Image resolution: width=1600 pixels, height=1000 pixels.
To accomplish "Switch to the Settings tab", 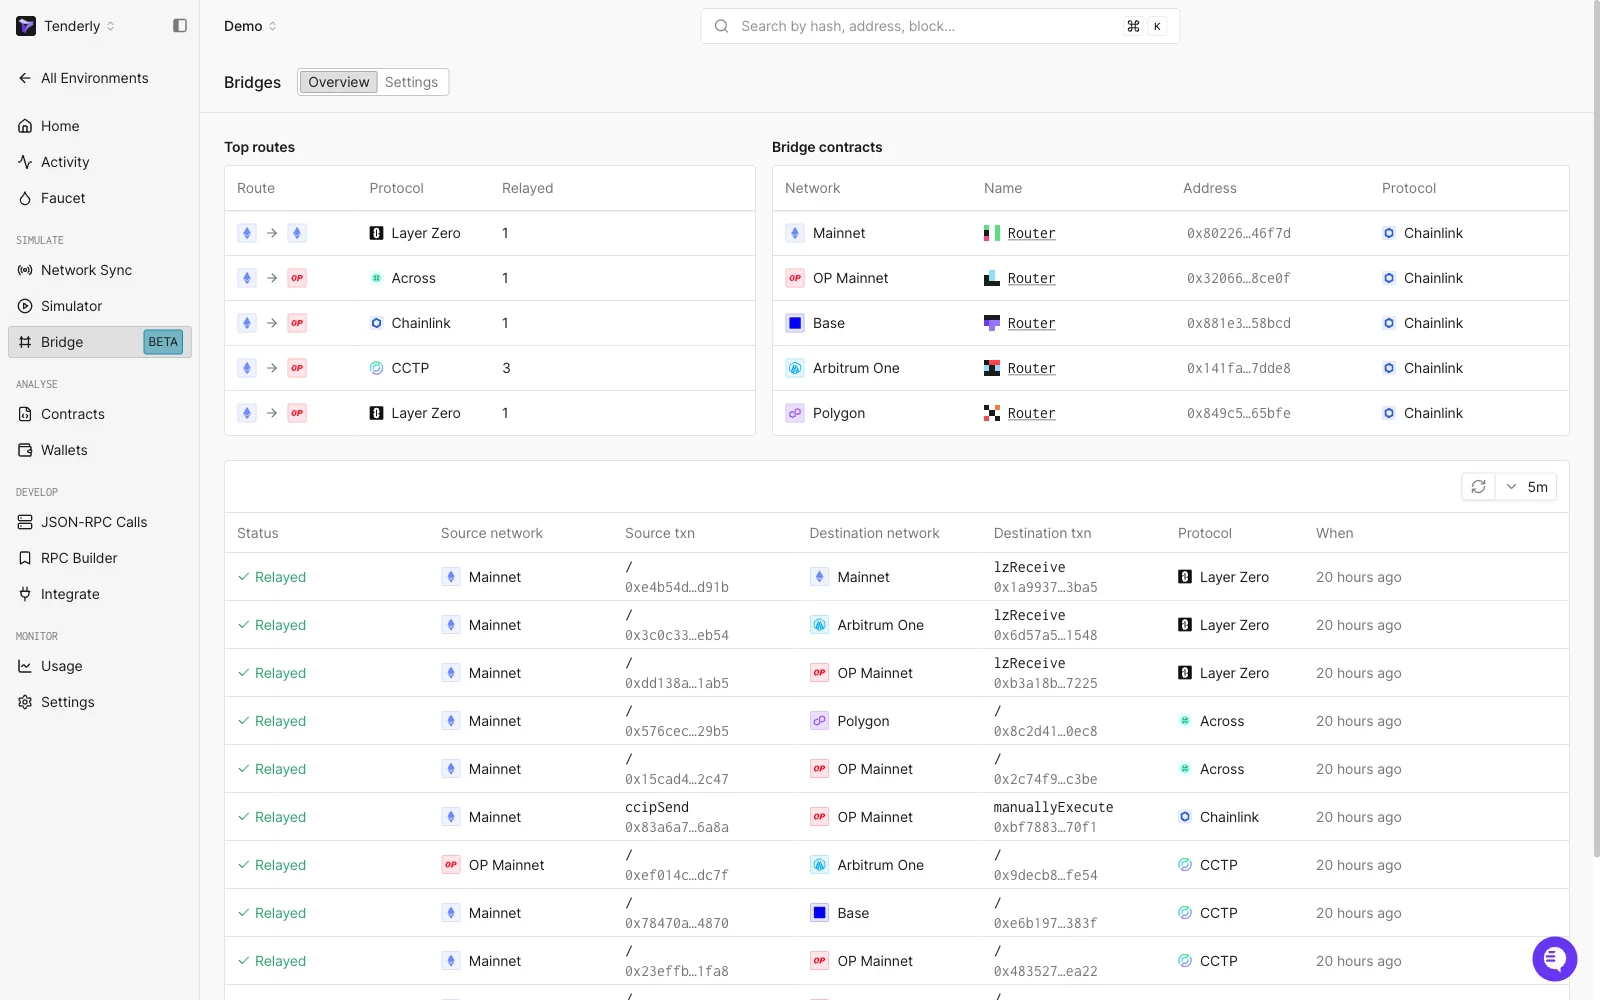I will click(x=411, y=82).
